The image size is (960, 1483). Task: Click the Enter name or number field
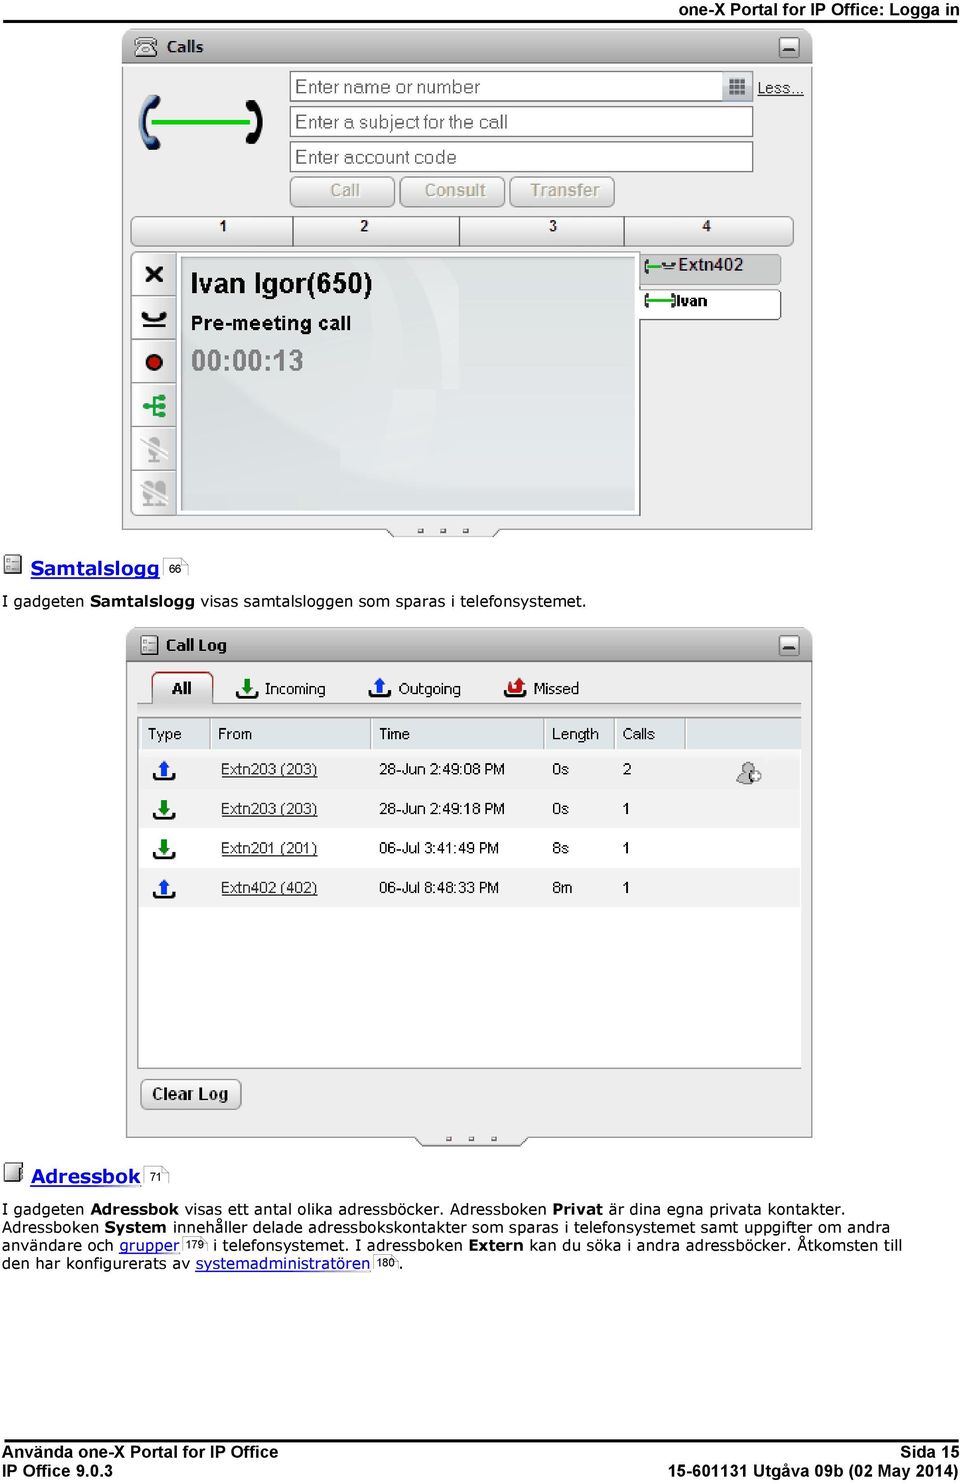click(x=507, y=87)
